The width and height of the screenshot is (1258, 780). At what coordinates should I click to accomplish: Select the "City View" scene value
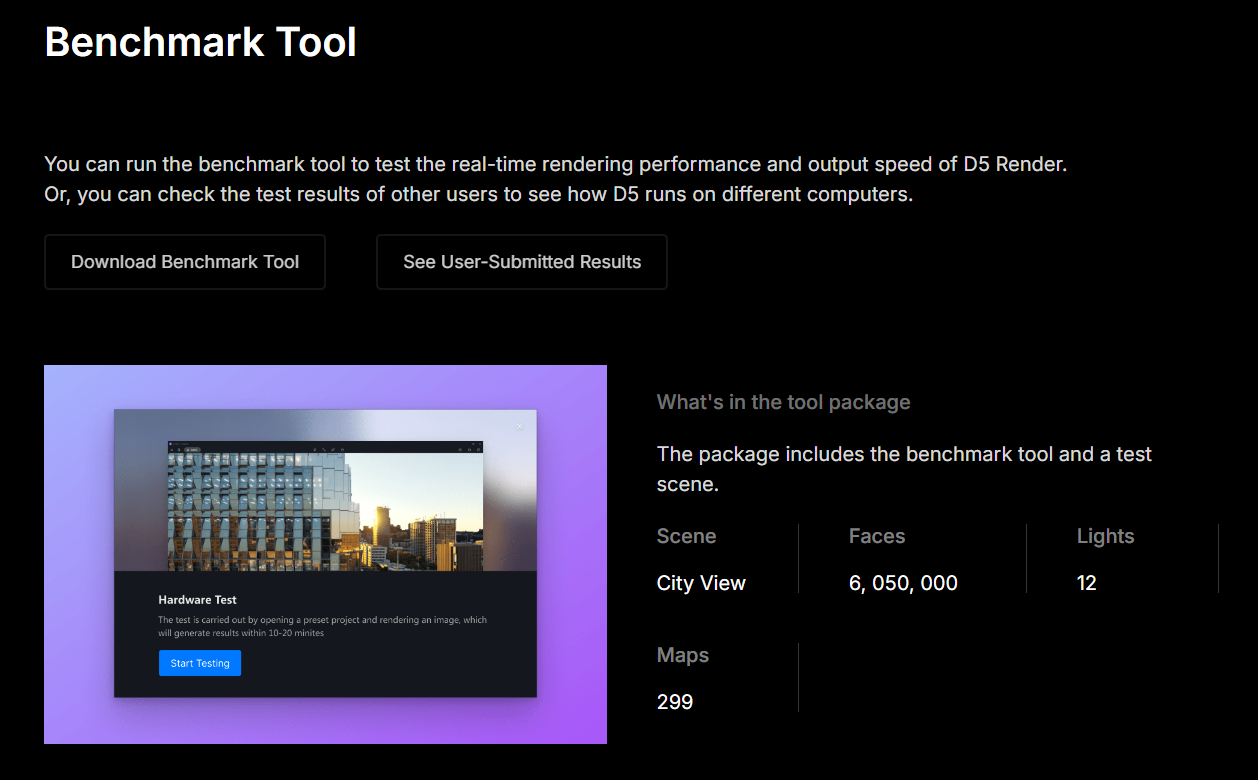point(701,583)
